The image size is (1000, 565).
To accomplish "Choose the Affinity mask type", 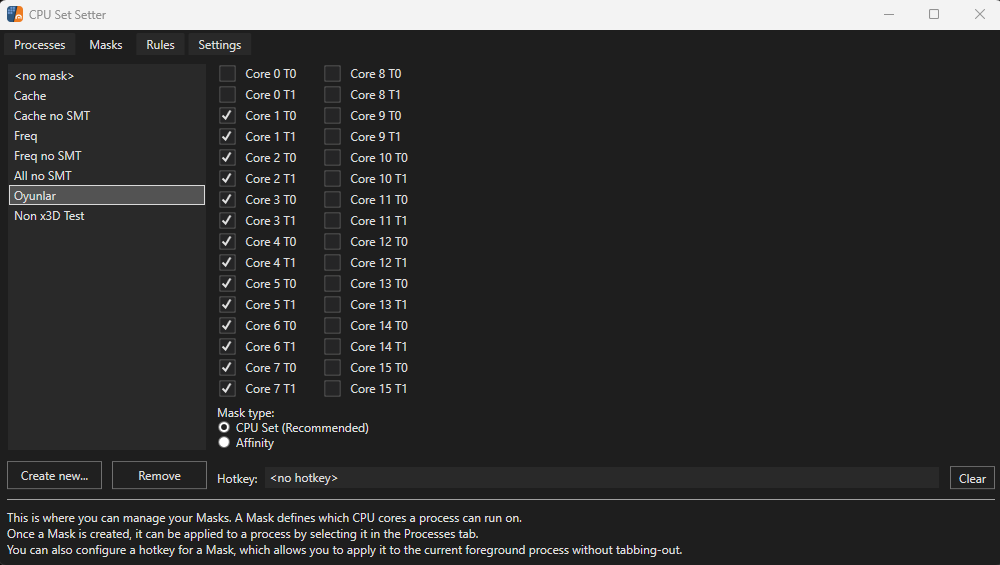I will [224, 442].
